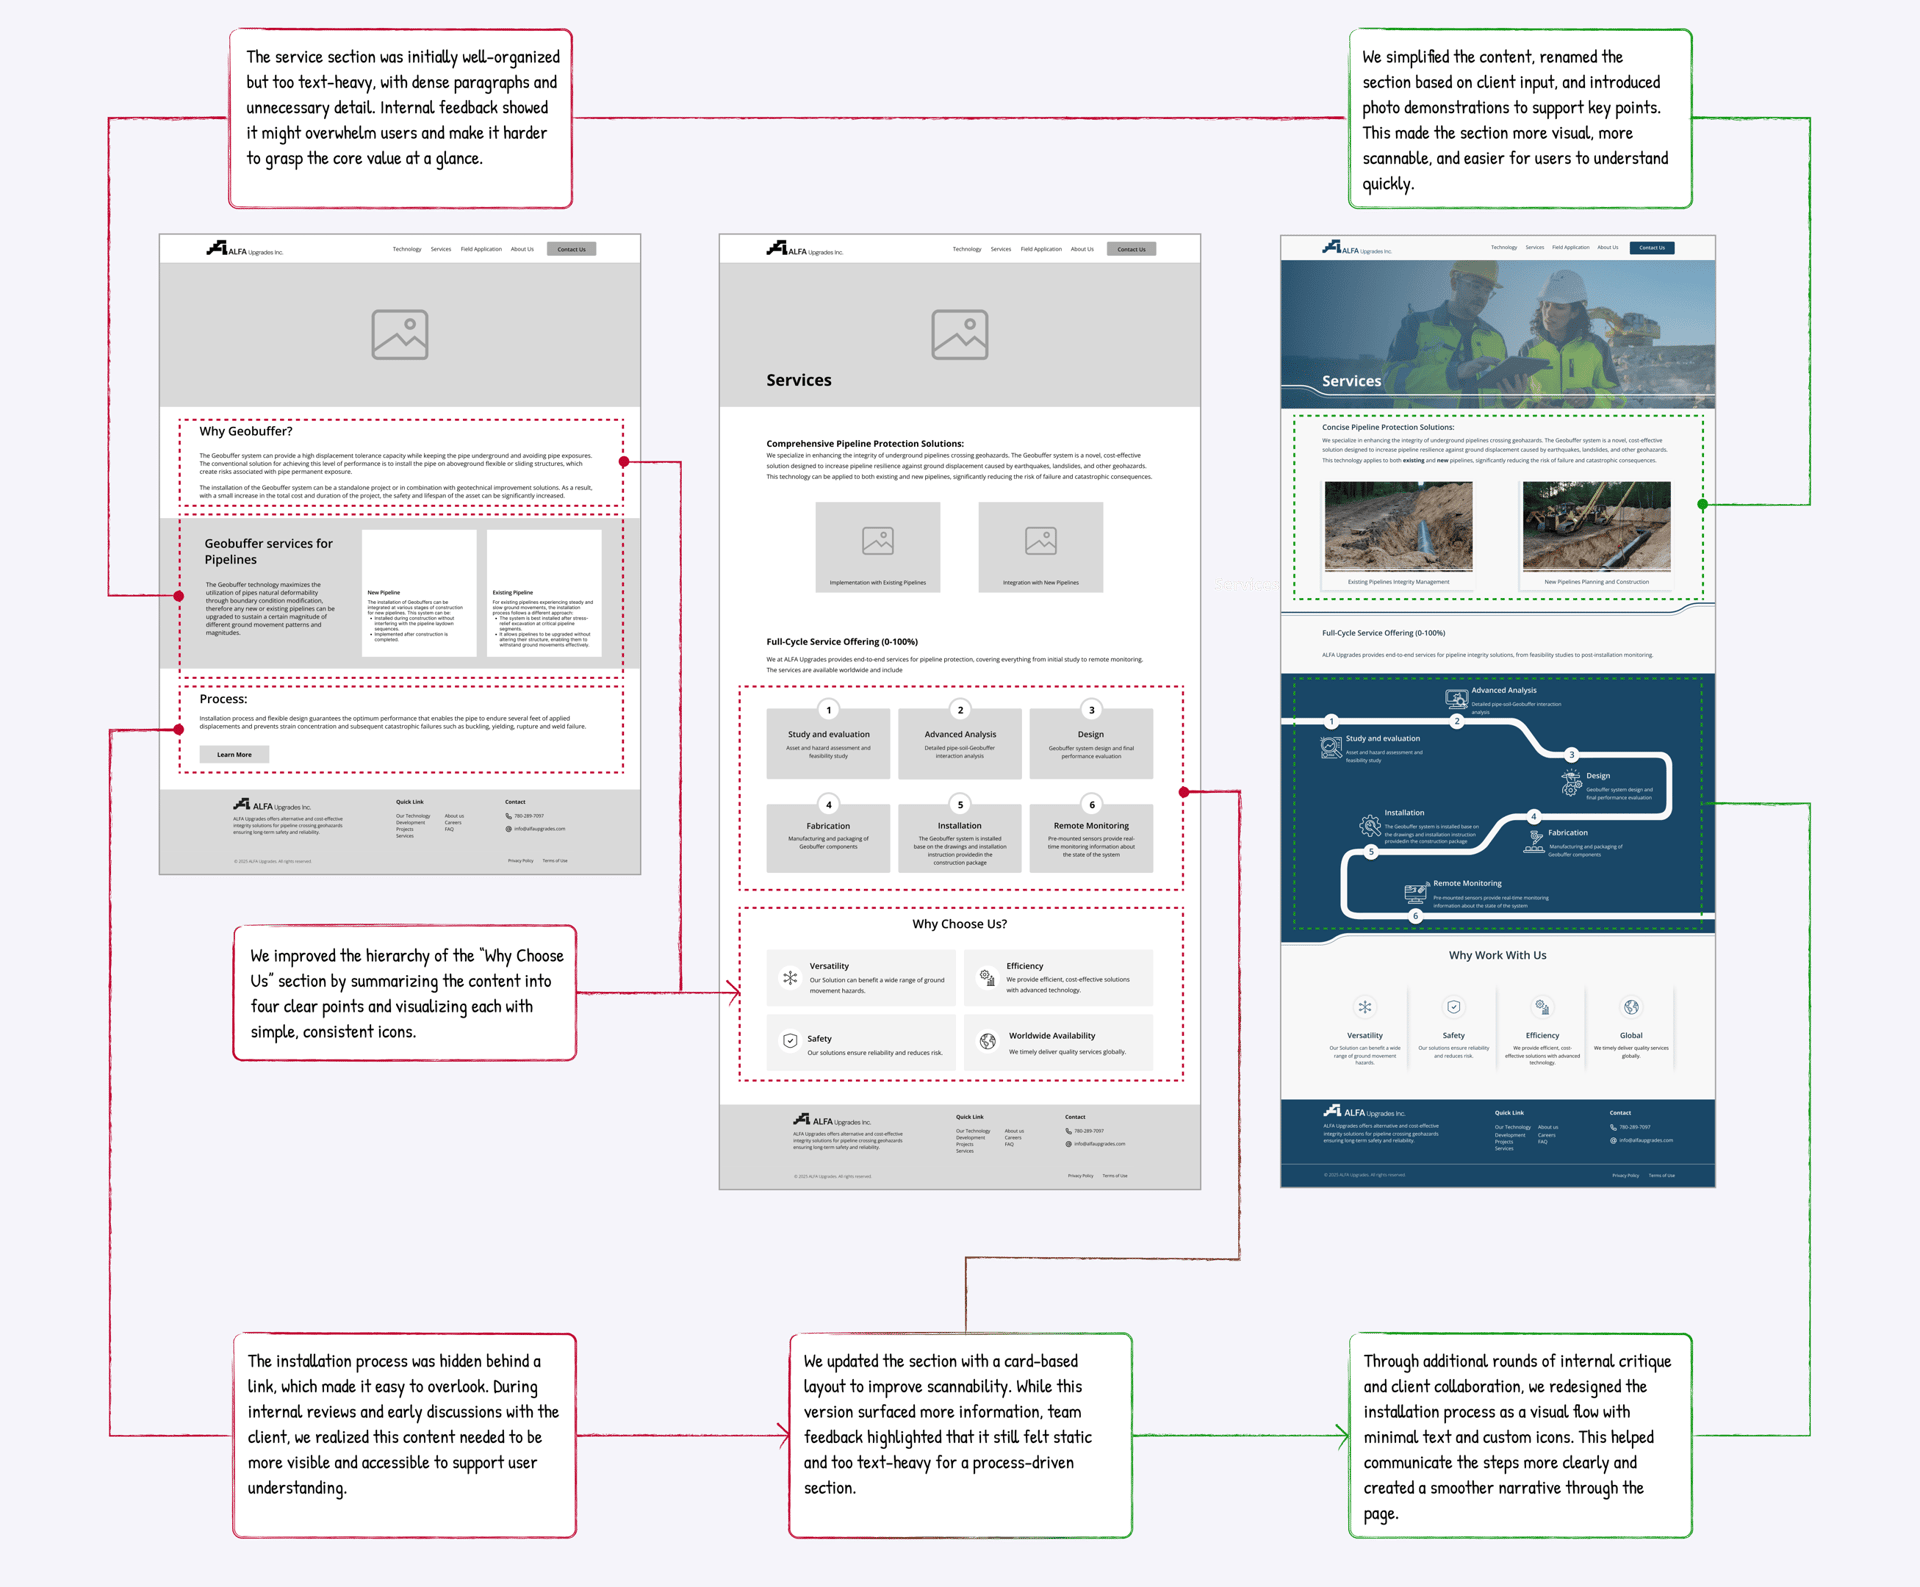Click the Remote Monitoring icon on blue roadmap
Image resolution: width=1920 pixels, height=1587 pixels.
(x=1415, y=892)
